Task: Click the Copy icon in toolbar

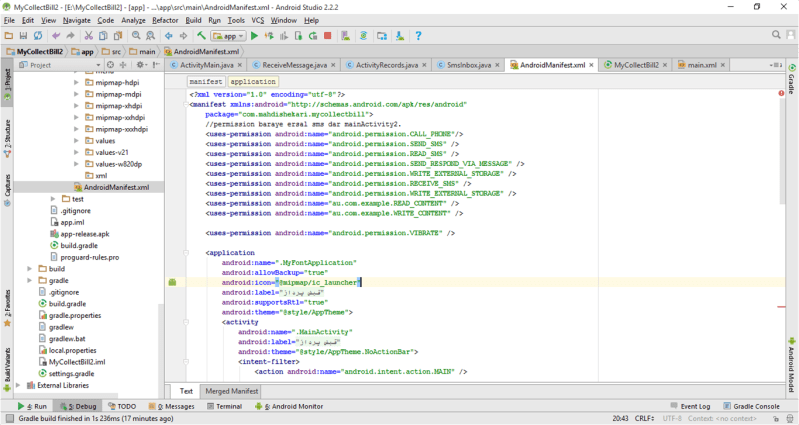Action: tap(103, 36)
